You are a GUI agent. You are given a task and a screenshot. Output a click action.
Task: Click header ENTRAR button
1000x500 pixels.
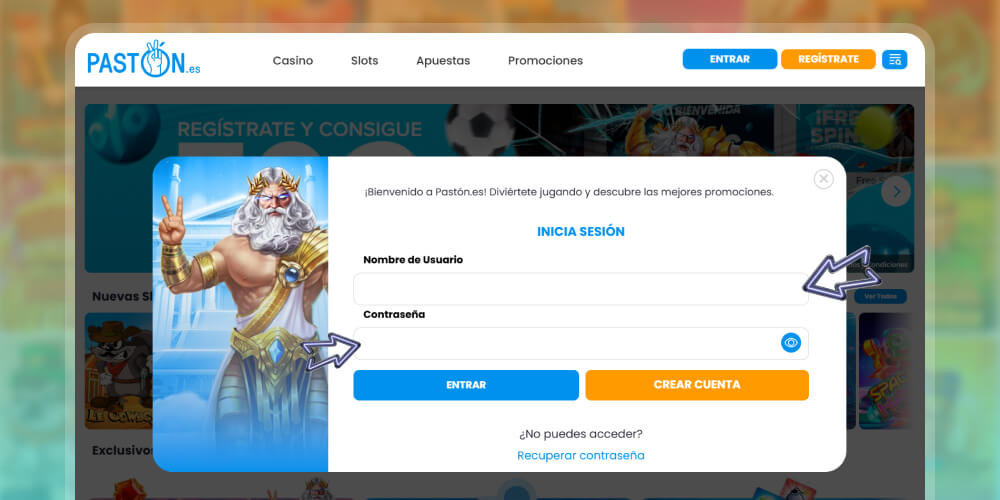(x=730, y=59)
